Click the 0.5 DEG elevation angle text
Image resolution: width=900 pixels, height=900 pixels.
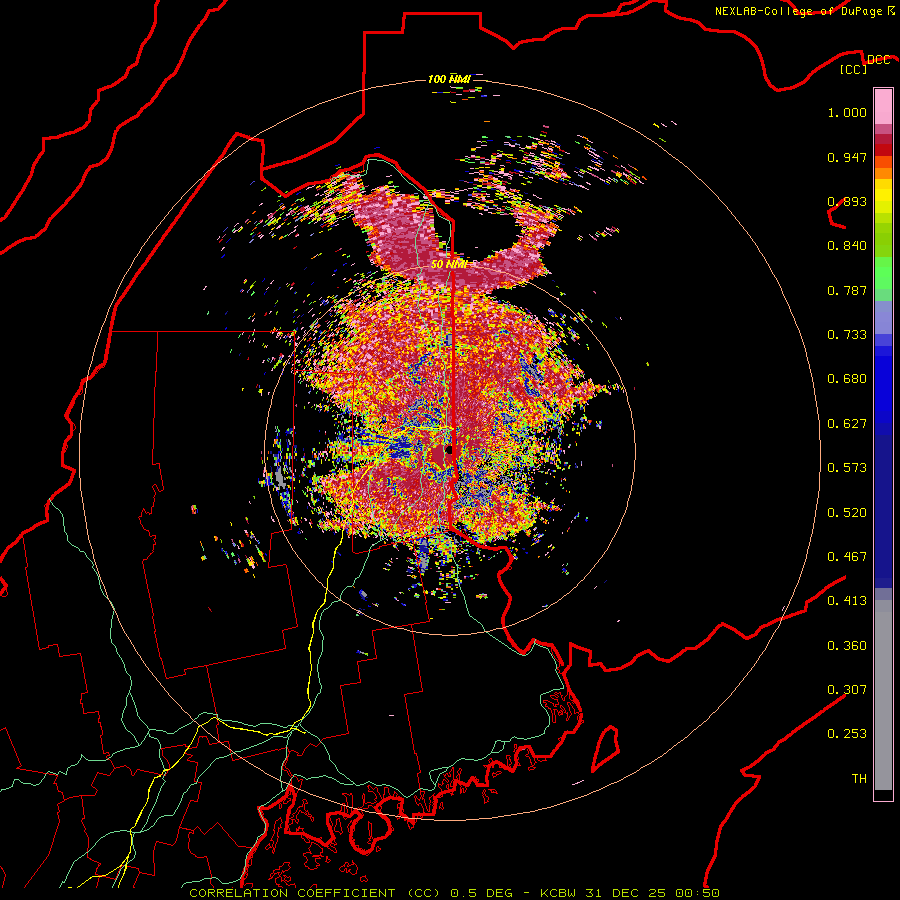point(480,893)
